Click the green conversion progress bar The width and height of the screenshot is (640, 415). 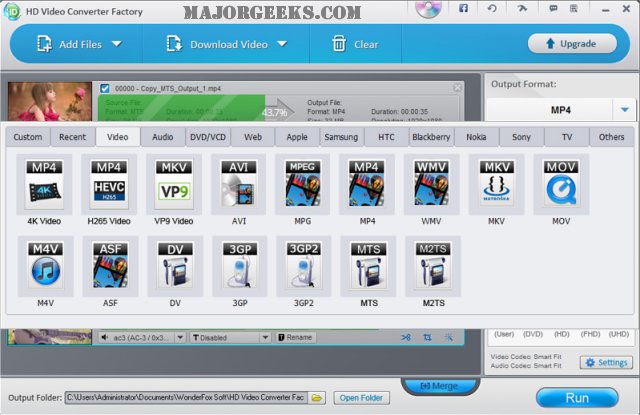(x=182, y=108)
